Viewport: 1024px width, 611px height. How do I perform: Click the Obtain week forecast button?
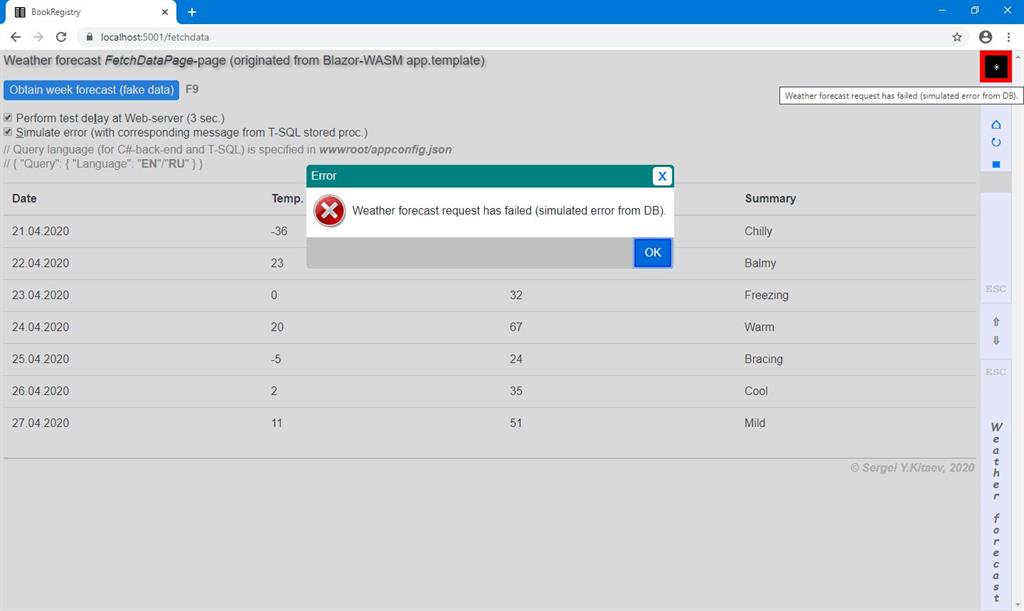91,89
